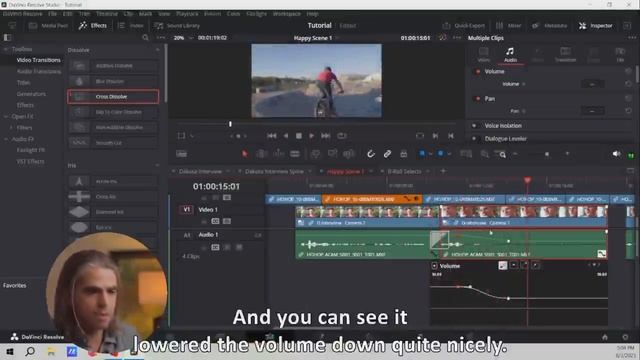640x360 pixels.
Task: Open the Mixer panel
Action: point(509,25)
